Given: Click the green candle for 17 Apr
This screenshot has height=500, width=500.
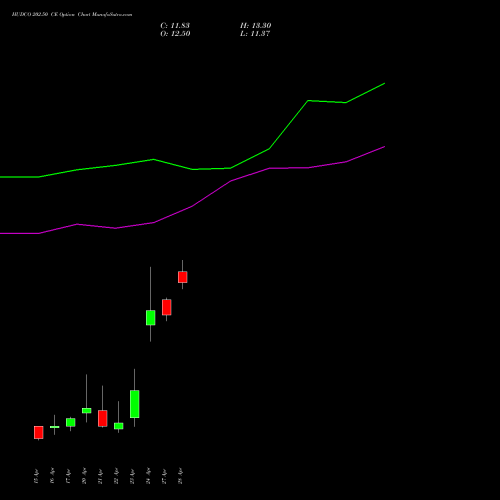Looking at the screenshot, I should [x=71, y=422].
